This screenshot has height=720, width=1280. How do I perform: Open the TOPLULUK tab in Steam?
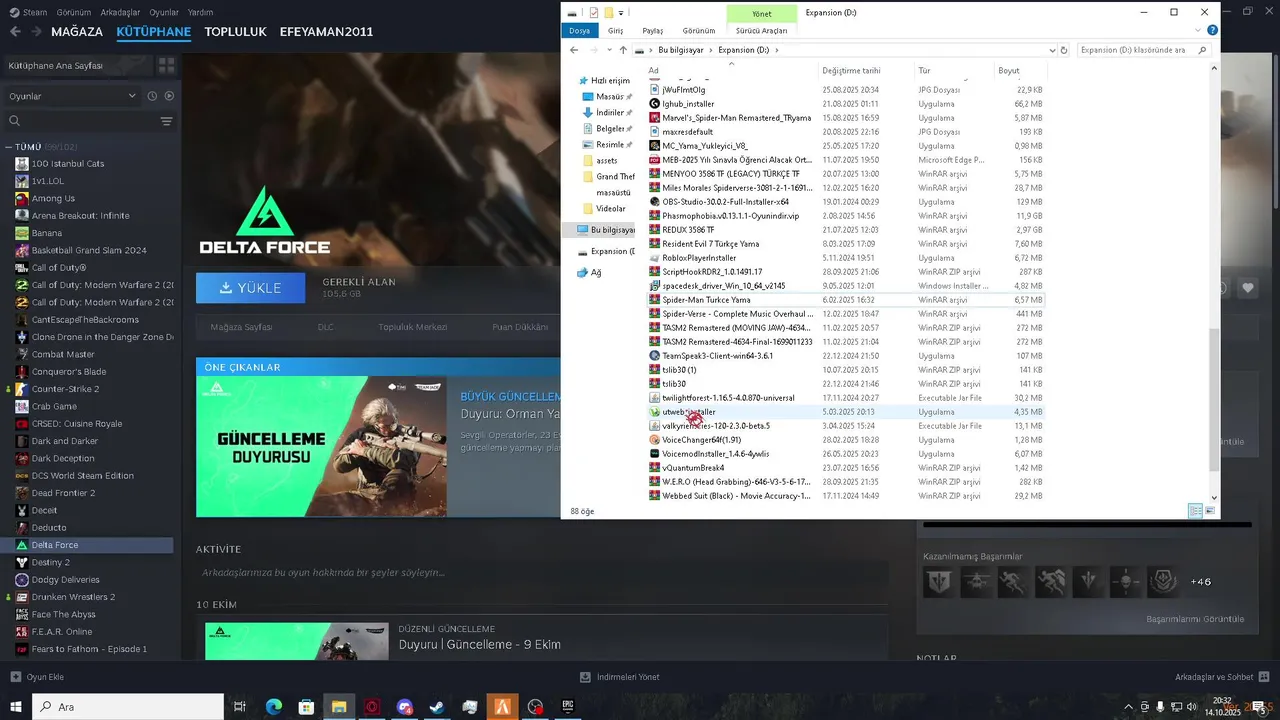click(x=235, y=31)
